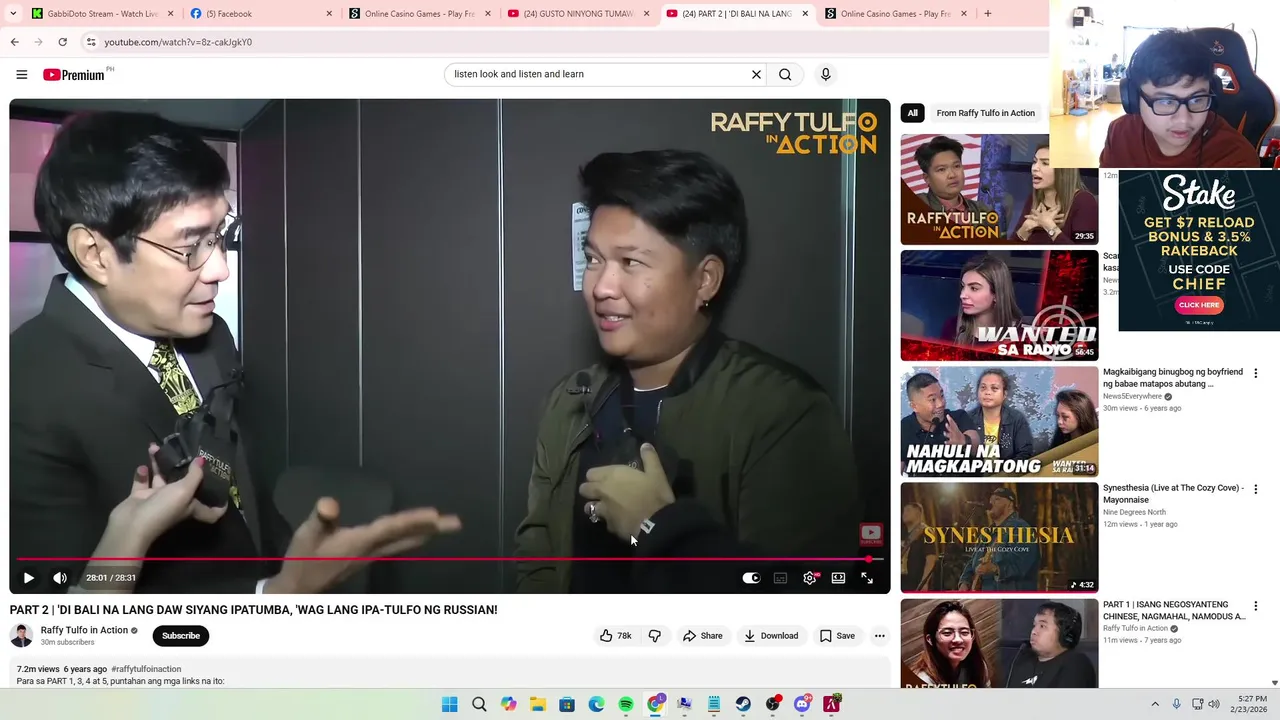The image size is (1280, 720).
Task: Open more actions three-dot menu under video
Action: coord(880,636)
